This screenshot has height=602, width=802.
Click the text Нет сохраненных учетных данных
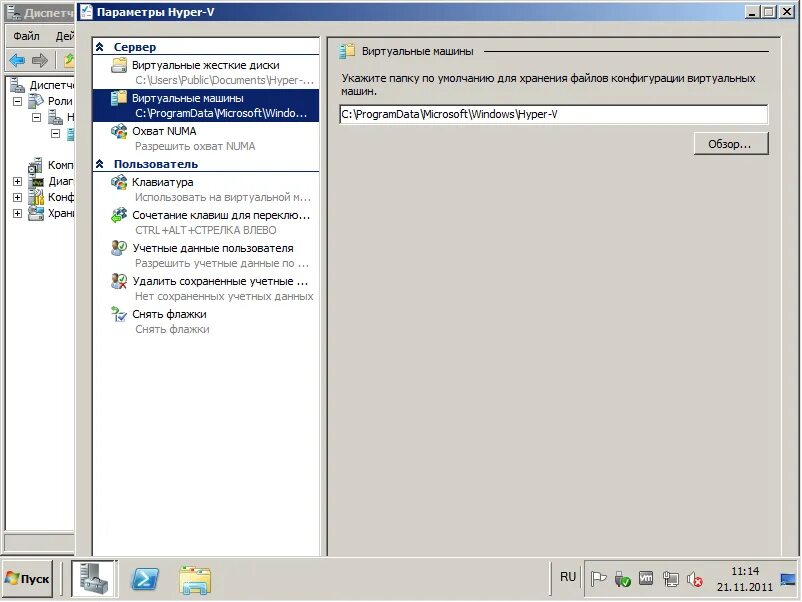click(x=224, y=296)
